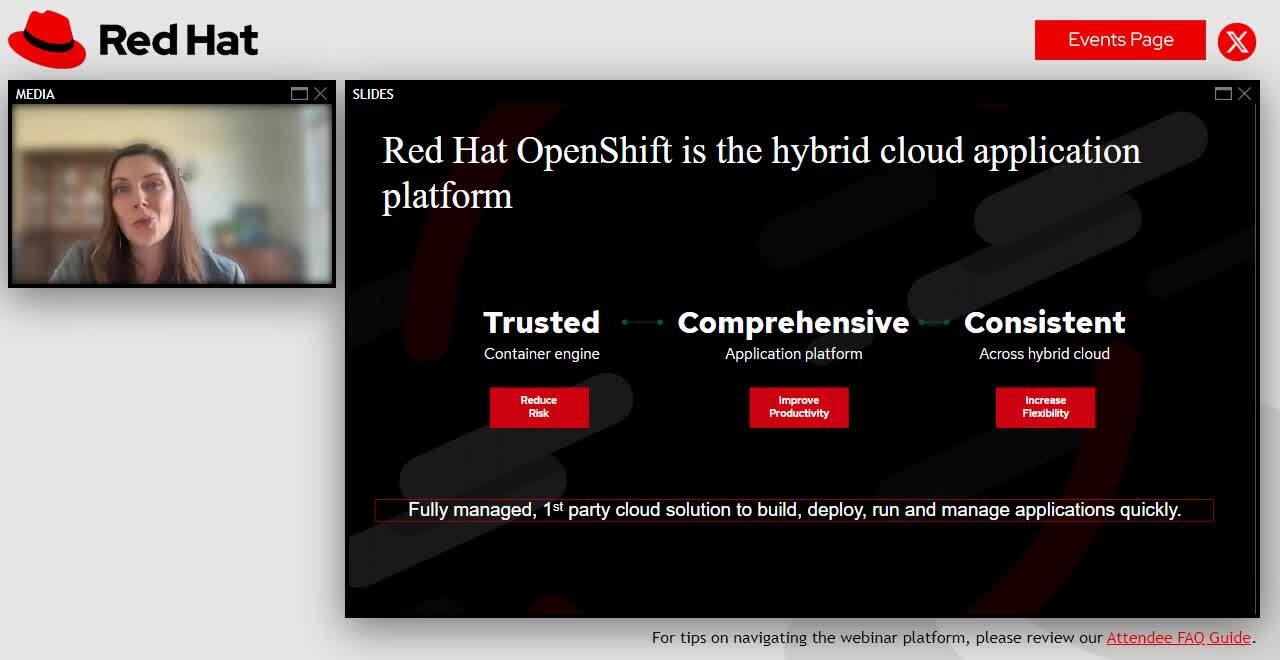1280x660 pixels.
Task: Select the MEDIA panel title bar
Action: pos(150,94)
